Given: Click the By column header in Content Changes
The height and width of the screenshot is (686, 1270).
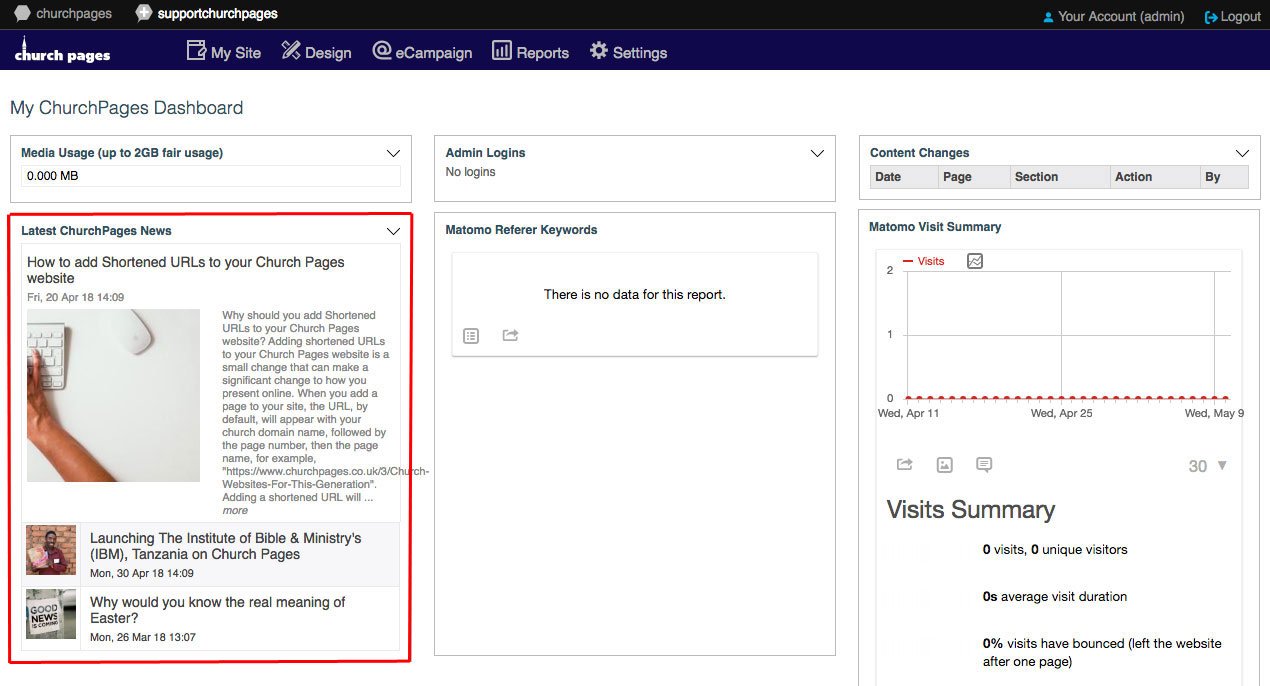Looking at the screenshot, I should (x=1224, y=177).
